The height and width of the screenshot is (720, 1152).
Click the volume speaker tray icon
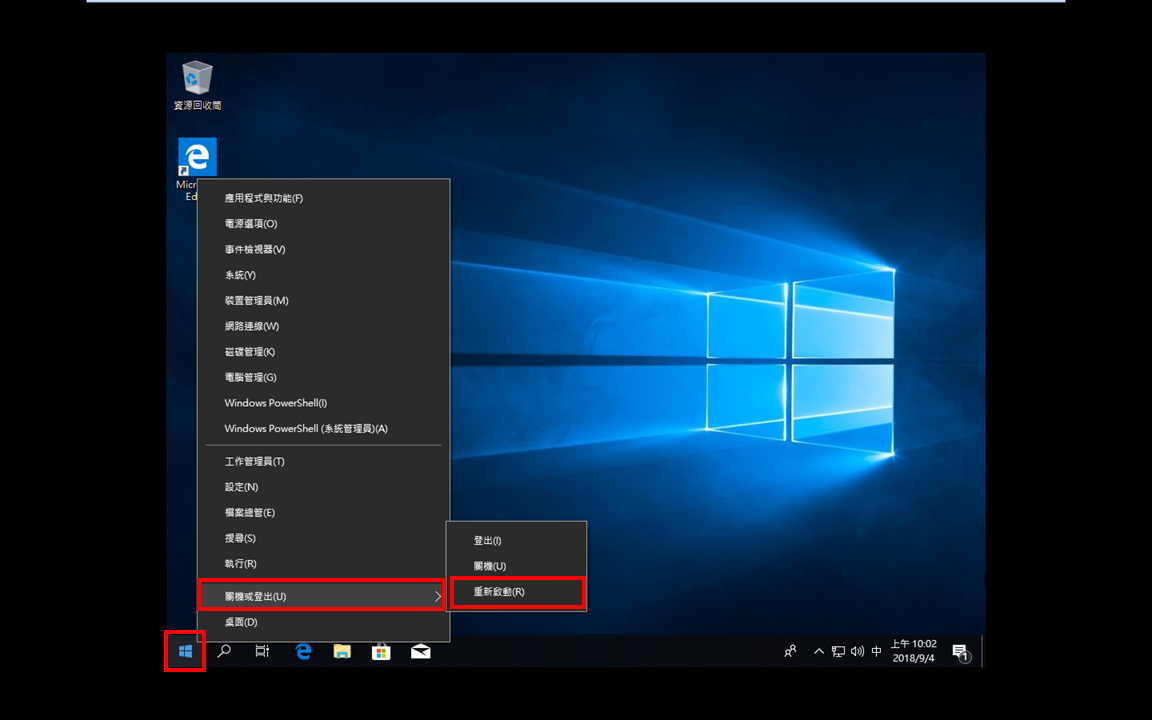(857, 652)
